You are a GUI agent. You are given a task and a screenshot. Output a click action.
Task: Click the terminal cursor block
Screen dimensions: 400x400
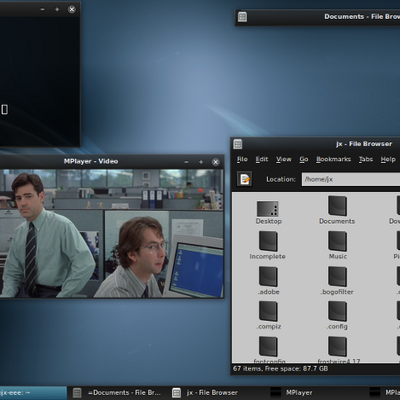point(5,109)
